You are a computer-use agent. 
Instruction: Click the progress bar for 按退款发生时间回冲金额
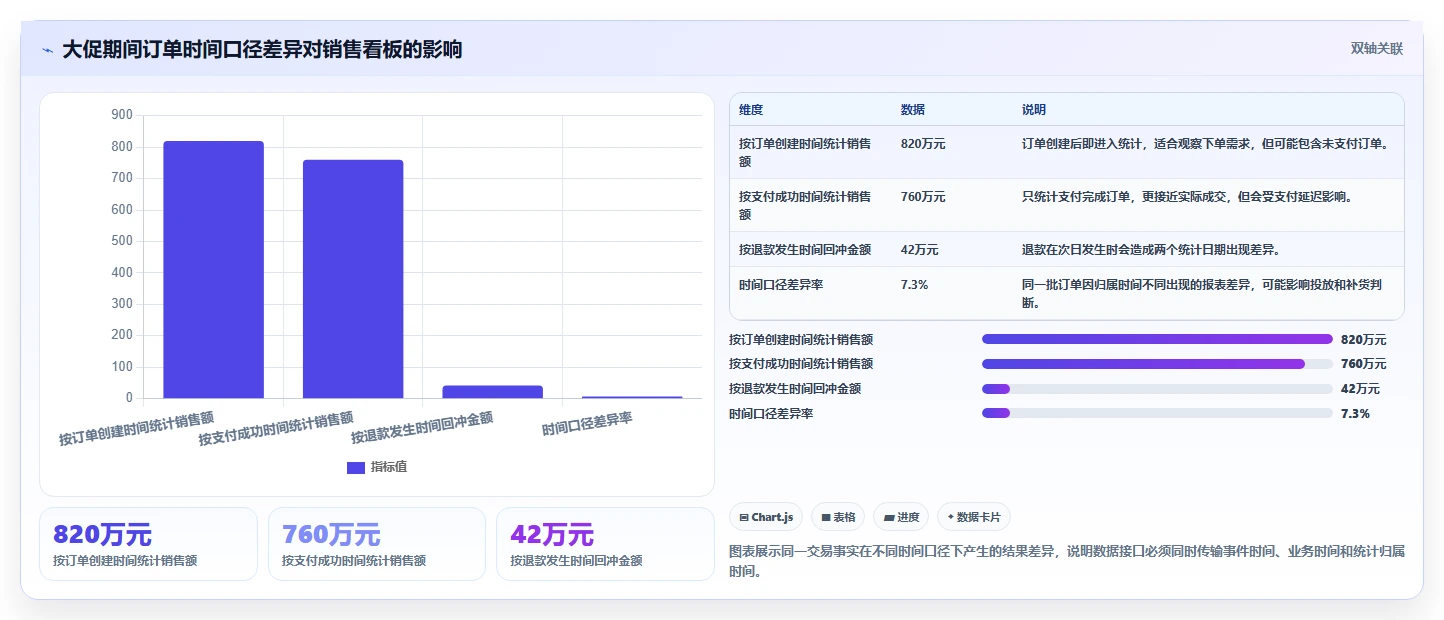(1157, 389)
